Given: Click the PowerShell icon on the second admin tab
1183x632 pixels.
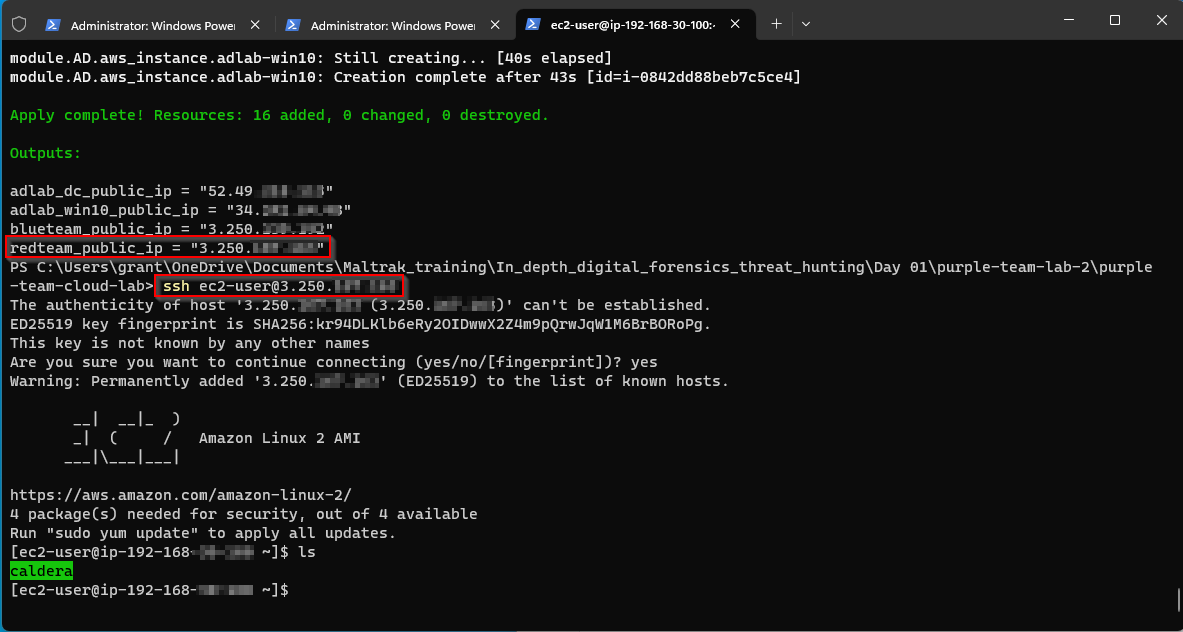Looking at the screenshot, I should coord(292,22).
